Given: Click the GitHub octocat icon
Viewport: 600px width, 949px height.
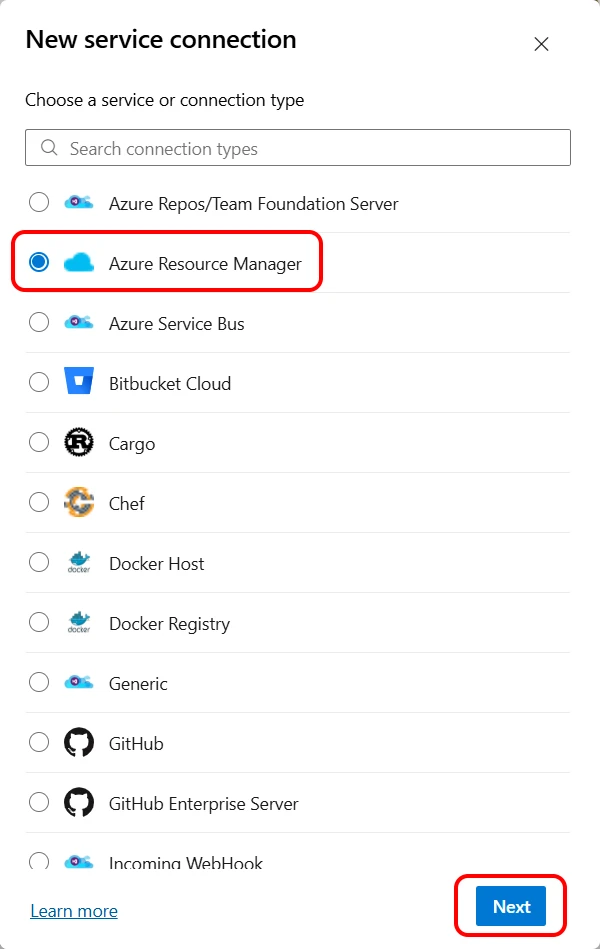Looking at the screenshot, I should [x=78, y=743].
